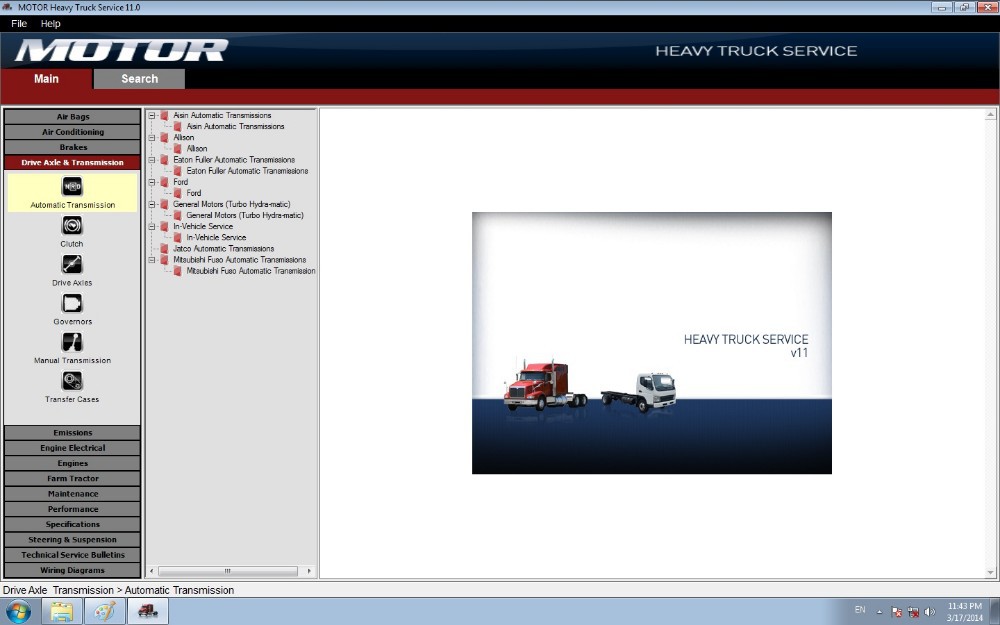This screenshot has width=1000, height=625.
Task: Select the Clutch icon
Action: [x=72, y=225]
